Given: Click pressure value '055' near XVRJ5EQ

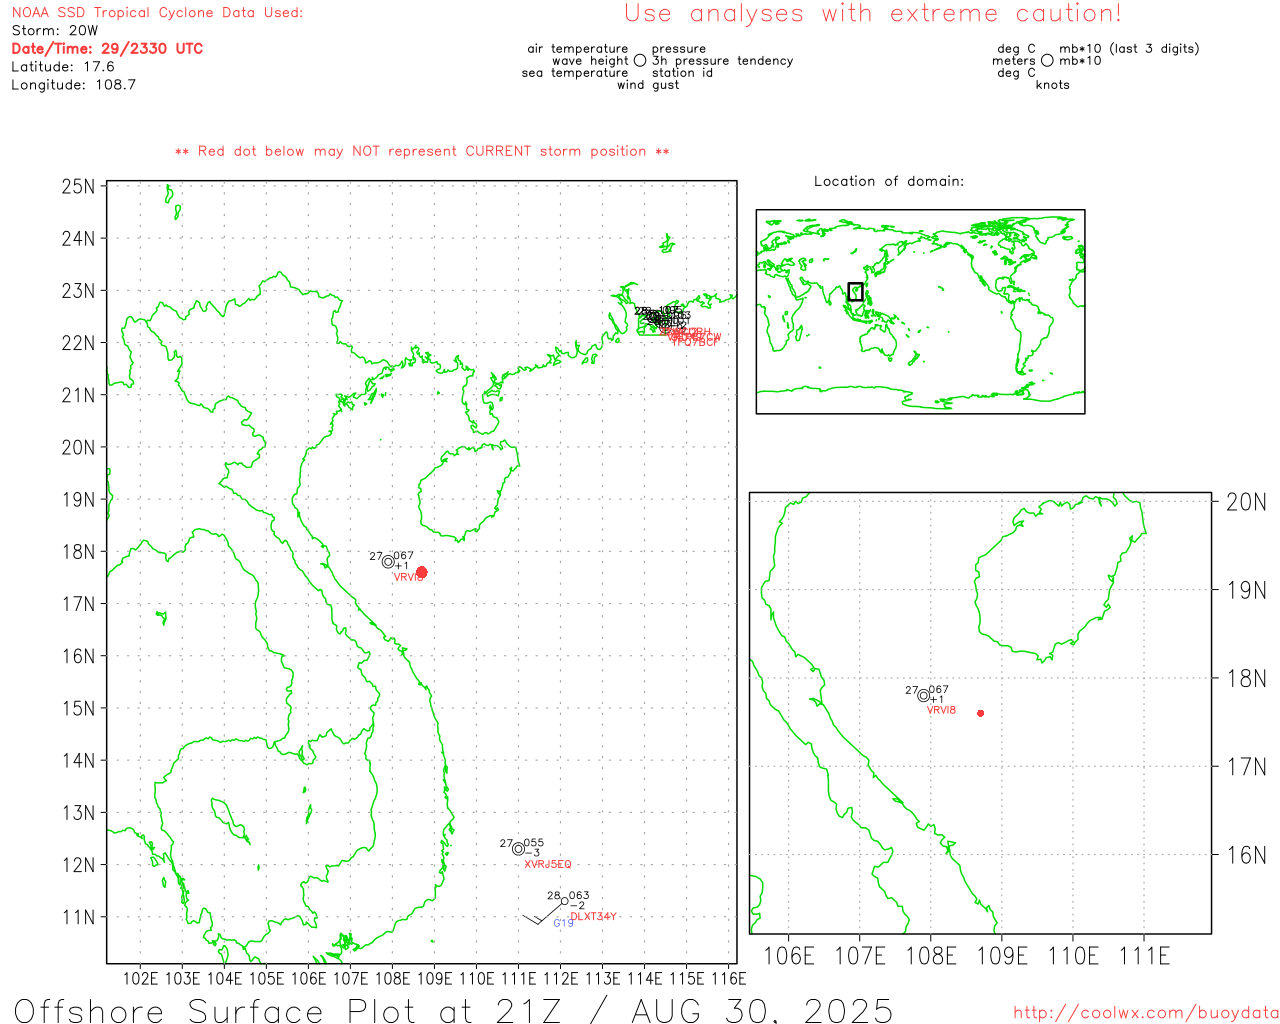Looking at the screenshot, I should pyautogui.click(x=534, y=844).
